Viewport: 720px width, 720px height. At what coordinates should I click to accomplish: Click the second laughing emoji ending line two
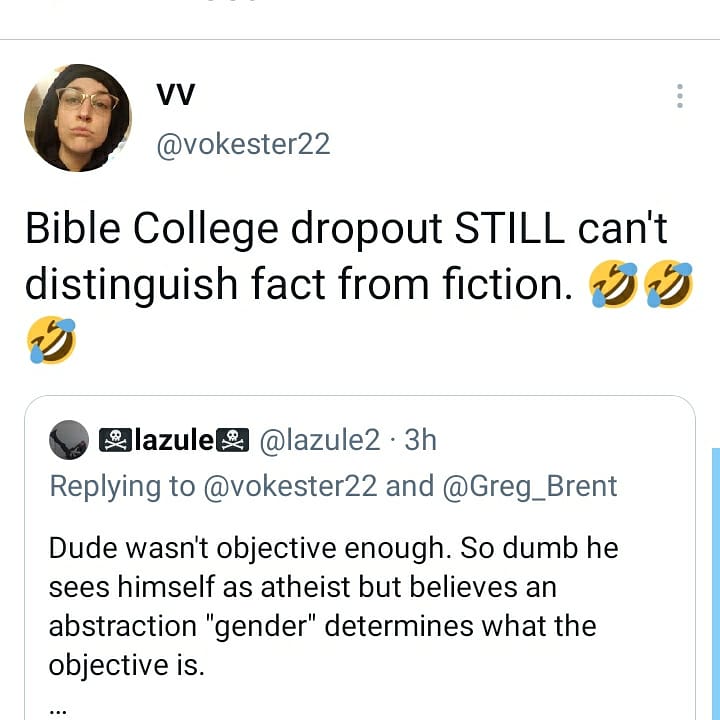(x=669, y=283)
